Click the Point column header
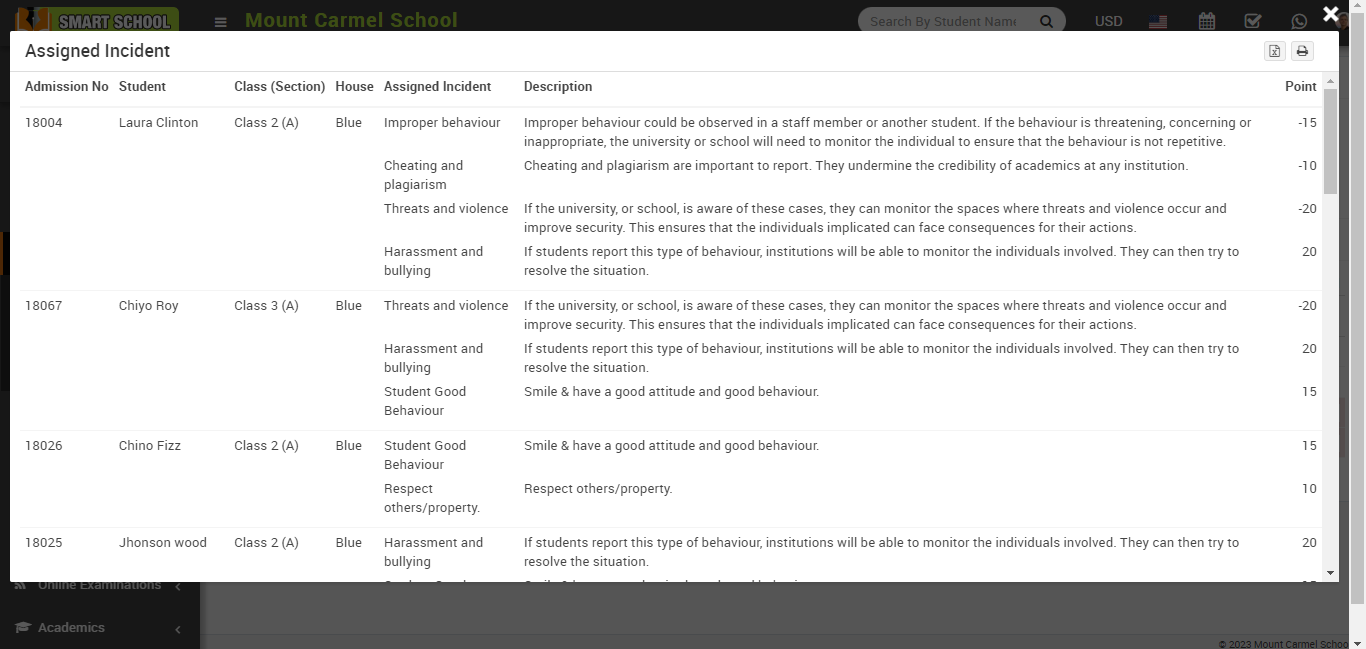This screenshot has height=649, width=1366. [1300, 87]
